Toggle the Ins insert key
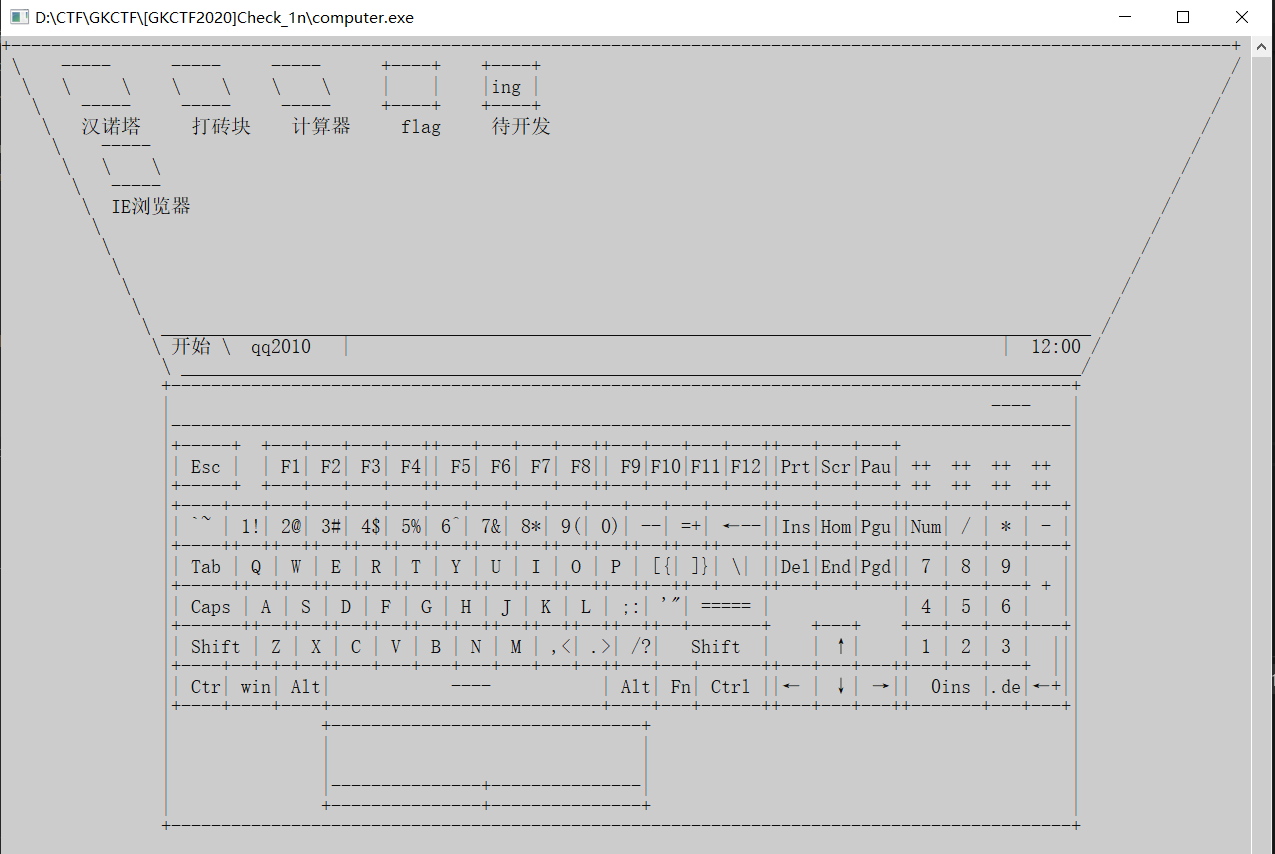This screenshot has height=854, width=1275. coord(796,527)
